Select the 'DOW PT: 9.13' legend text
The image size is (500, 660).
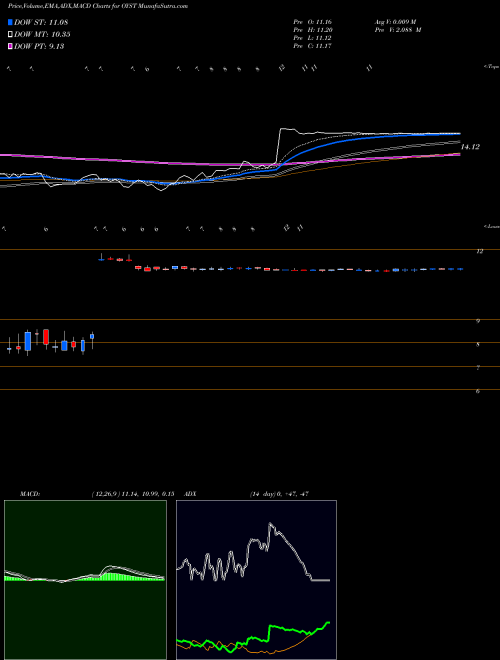(x=39, y=46)
